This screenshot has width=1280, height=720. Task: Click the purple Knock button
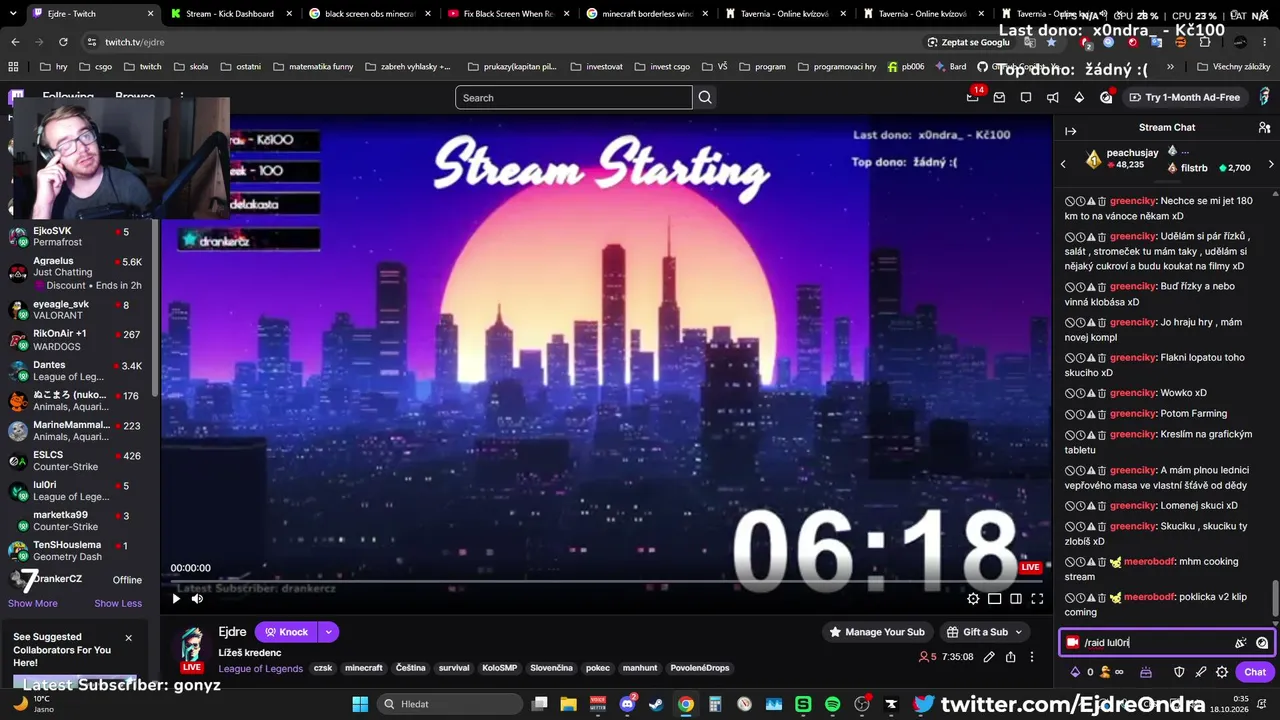click(285, 632)
